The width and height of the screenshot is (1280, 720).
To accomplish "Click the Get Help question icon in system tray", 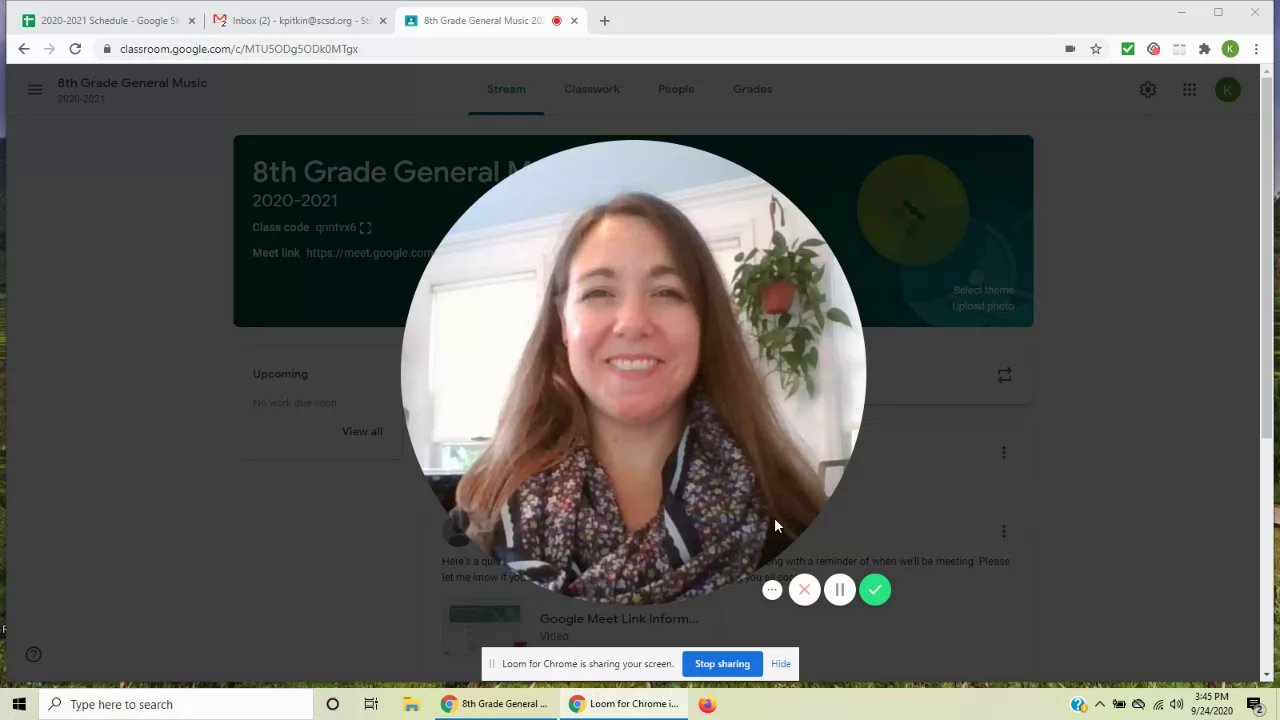I will tap(1078, 704).
